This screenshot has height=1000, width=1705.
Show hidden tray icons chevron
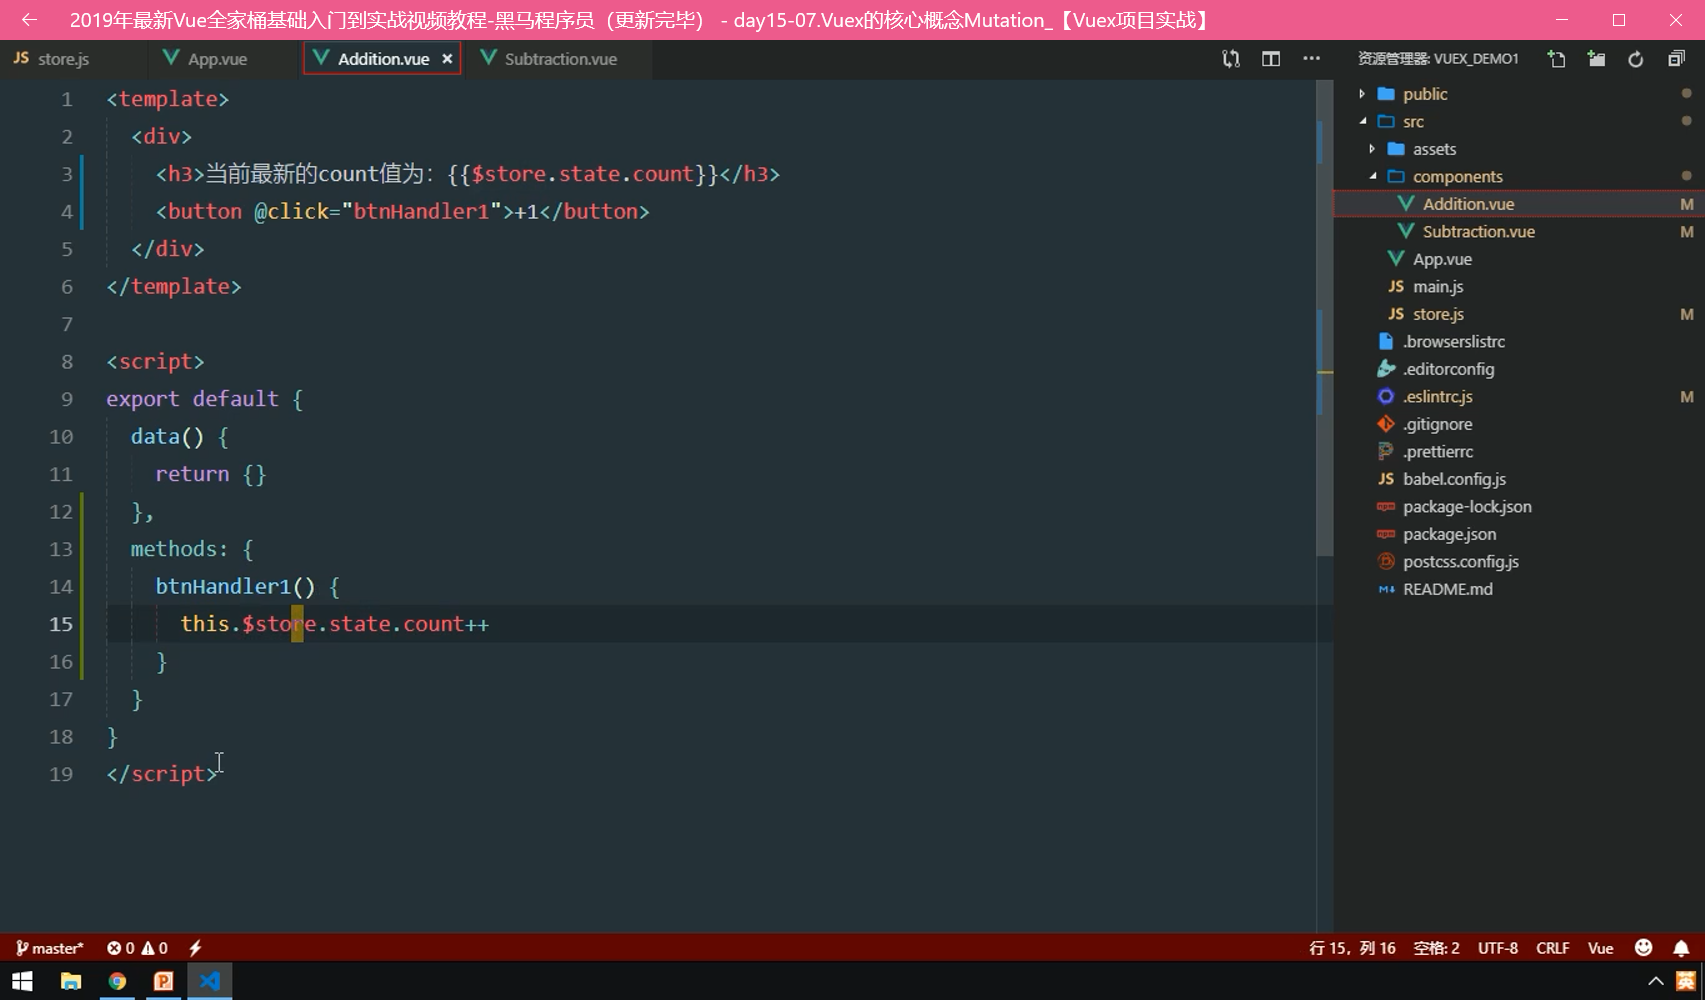click(x=1656, y=981)
